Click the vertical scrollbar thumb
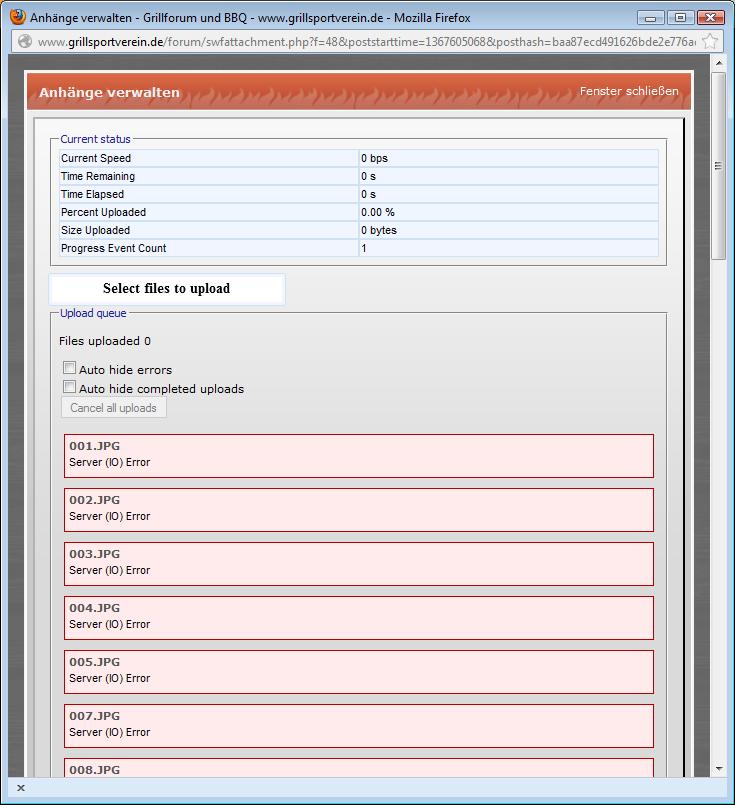Viewport: 735px width, 805px height. click(719, 166)
